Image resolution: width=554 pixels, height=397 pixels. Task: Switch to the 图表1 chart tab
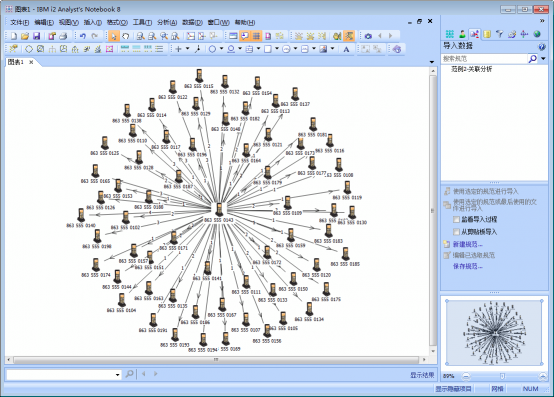click(16, 62)
